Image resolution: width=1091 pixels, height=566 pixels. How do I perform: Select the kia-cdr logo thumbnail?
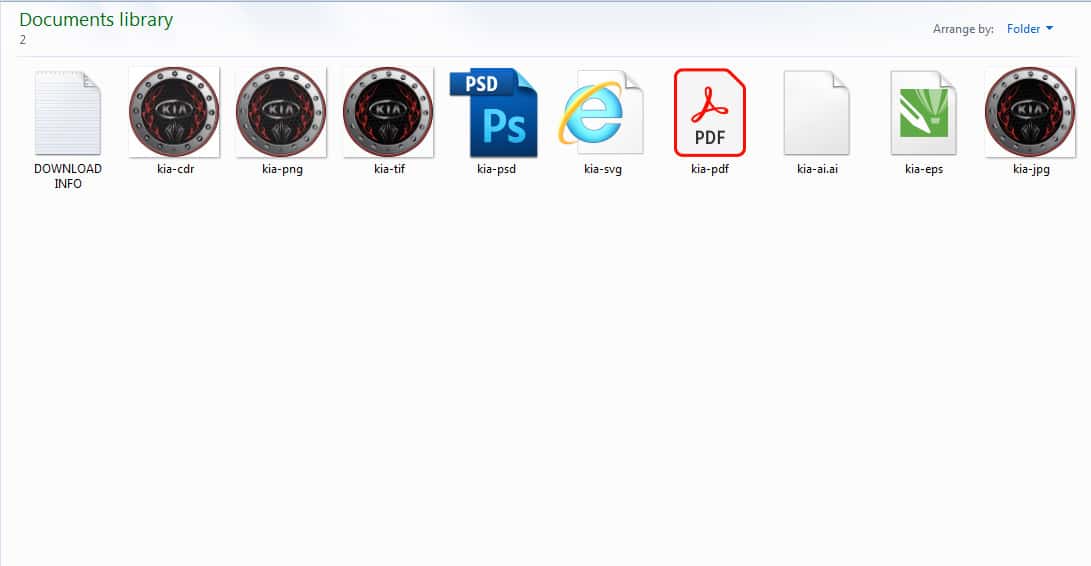pos(174,112)
